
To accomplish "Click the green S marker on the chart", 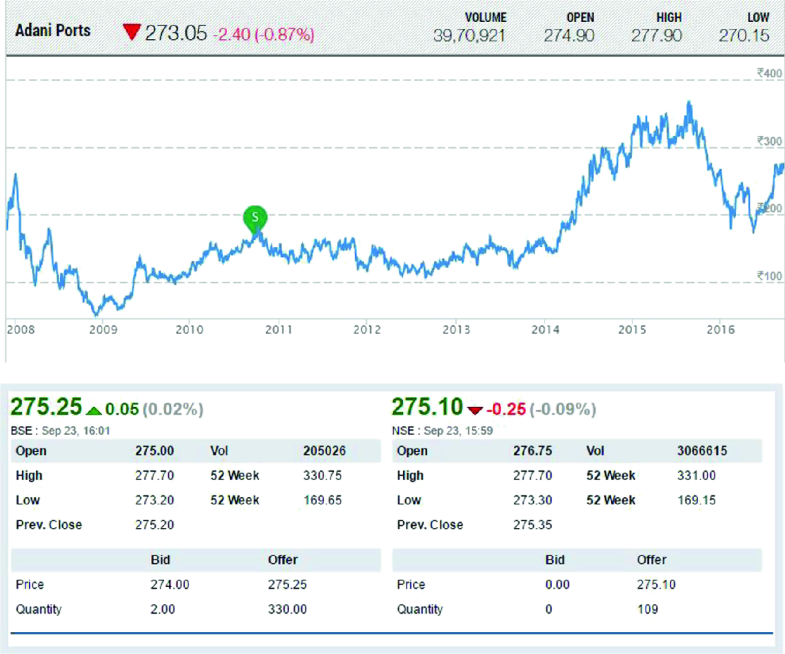I will tap(255, 218).
